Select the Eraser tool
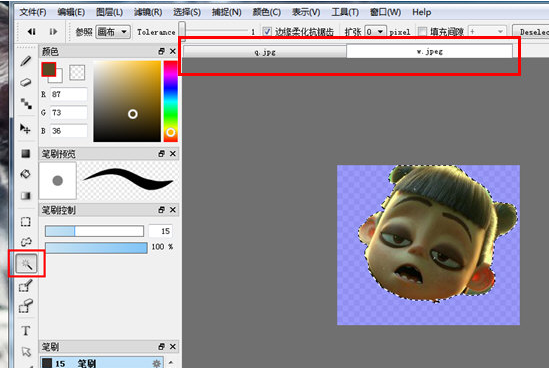Viewport: 549px width, 368px height. click(x=26, y=82)
